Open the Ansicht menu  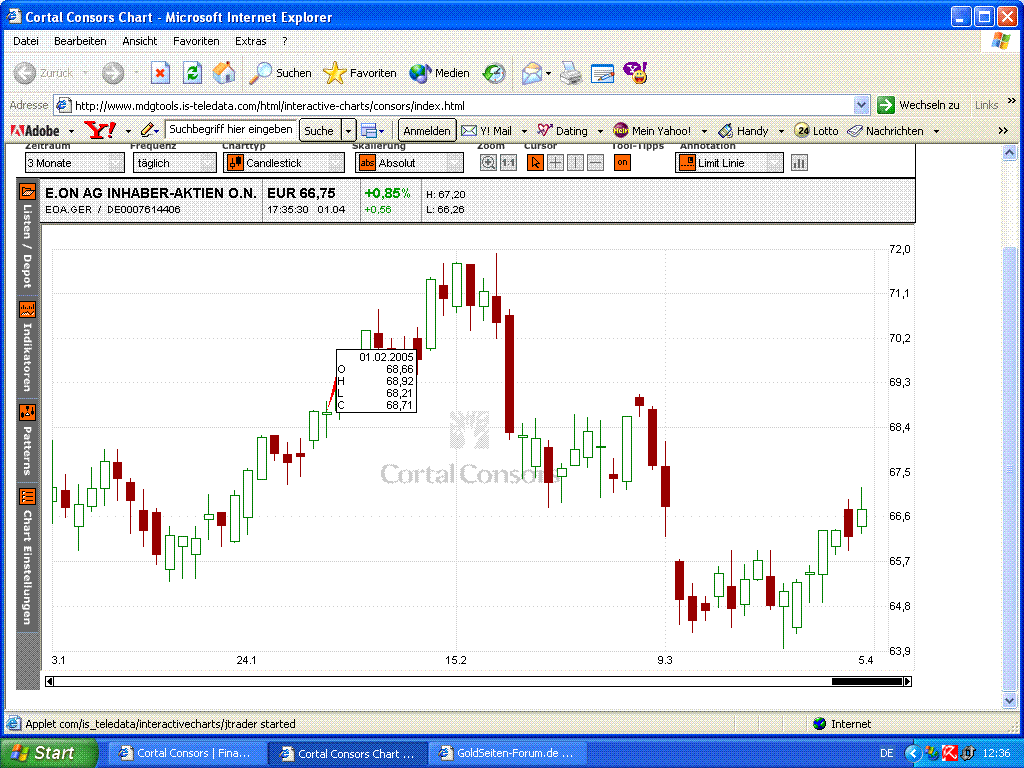coord(140,41)
